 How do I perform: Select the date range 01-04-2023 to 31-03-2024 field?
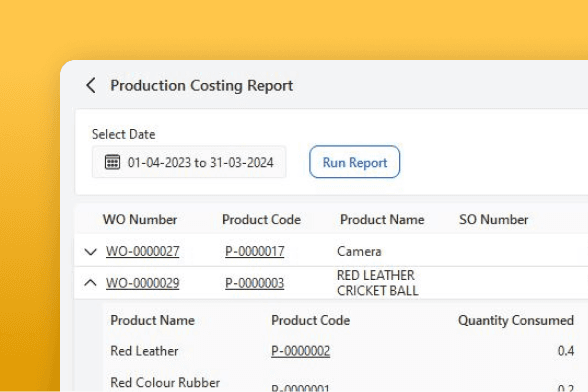189,162
